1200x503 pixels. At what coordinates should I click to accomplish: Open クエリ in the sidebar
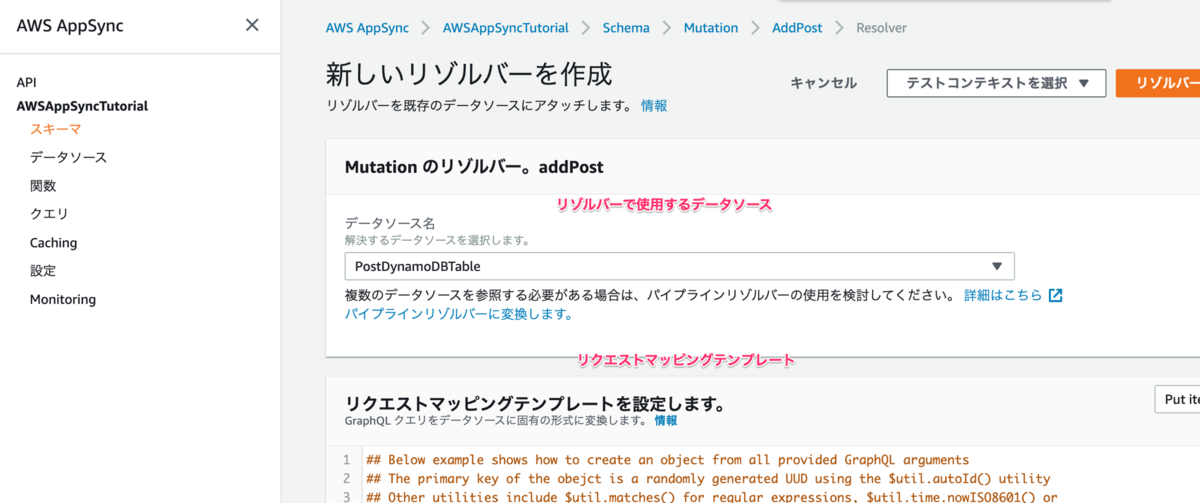coord(49,214)
